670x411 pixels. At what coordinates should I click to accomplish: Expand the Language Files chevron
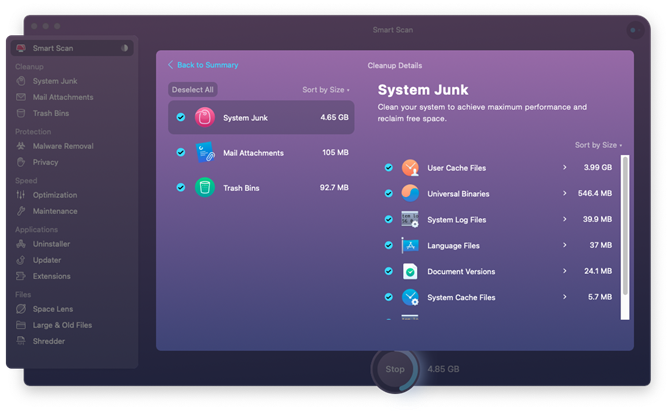564,245
